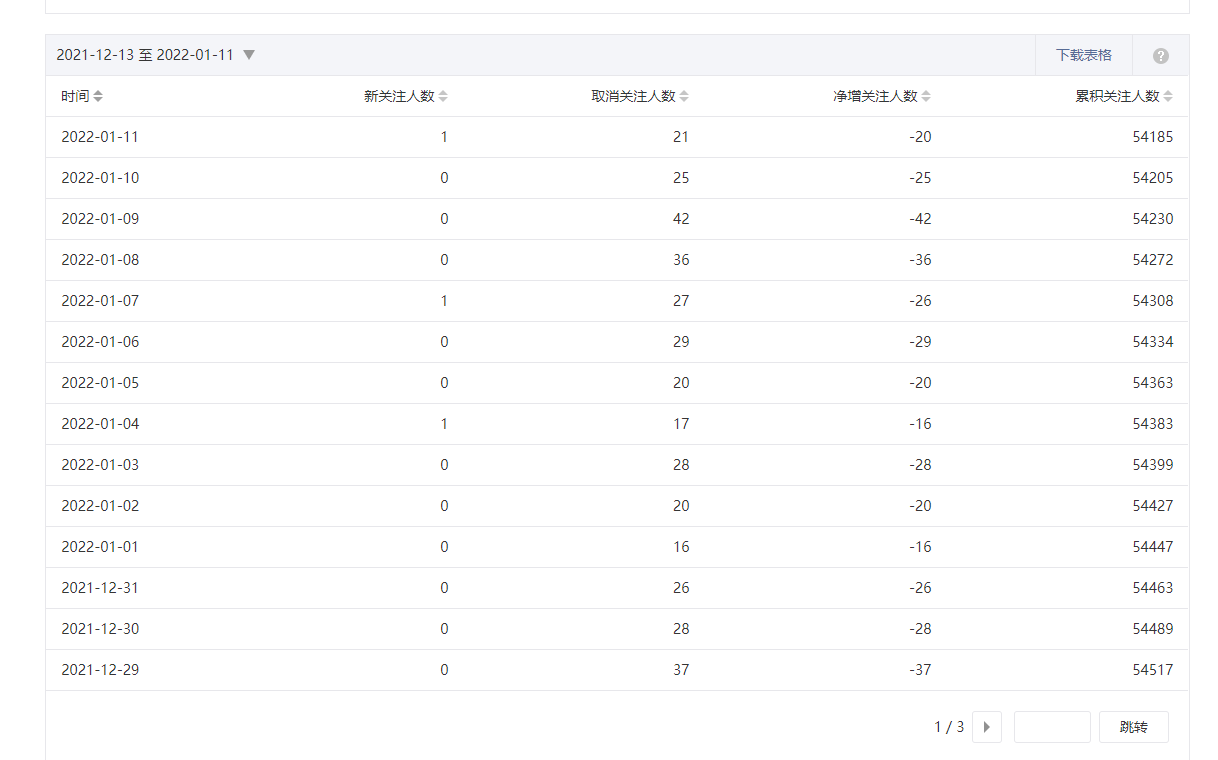1218x760 pixels.
Task: Select cumulative value 54272 cell
Action: (x=1152, y=260)
